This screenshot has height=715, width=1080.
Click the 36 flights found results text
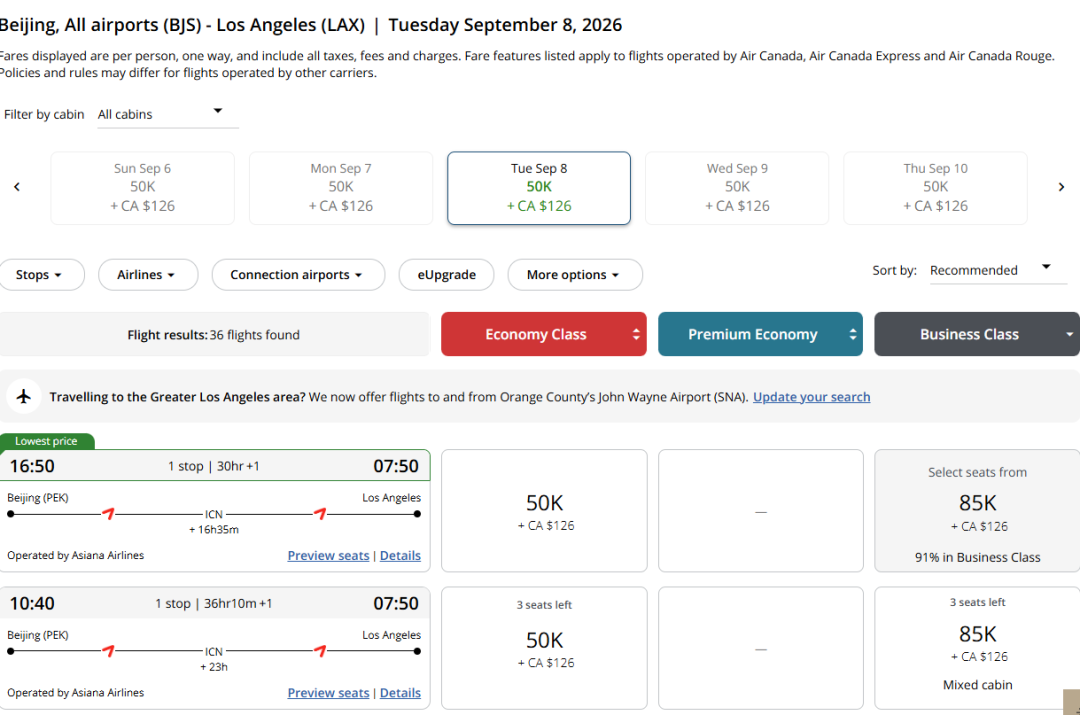(214, 335)
